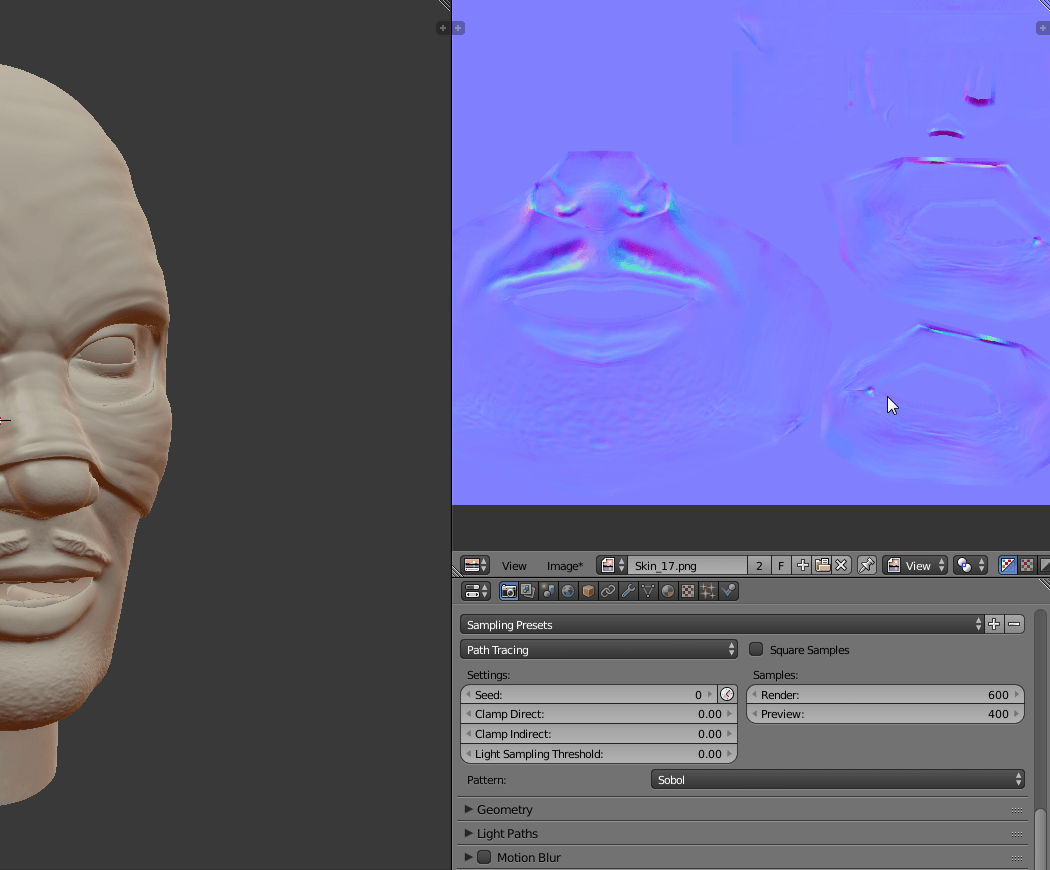
Task: Click the pin image icon
Action: 867,566
